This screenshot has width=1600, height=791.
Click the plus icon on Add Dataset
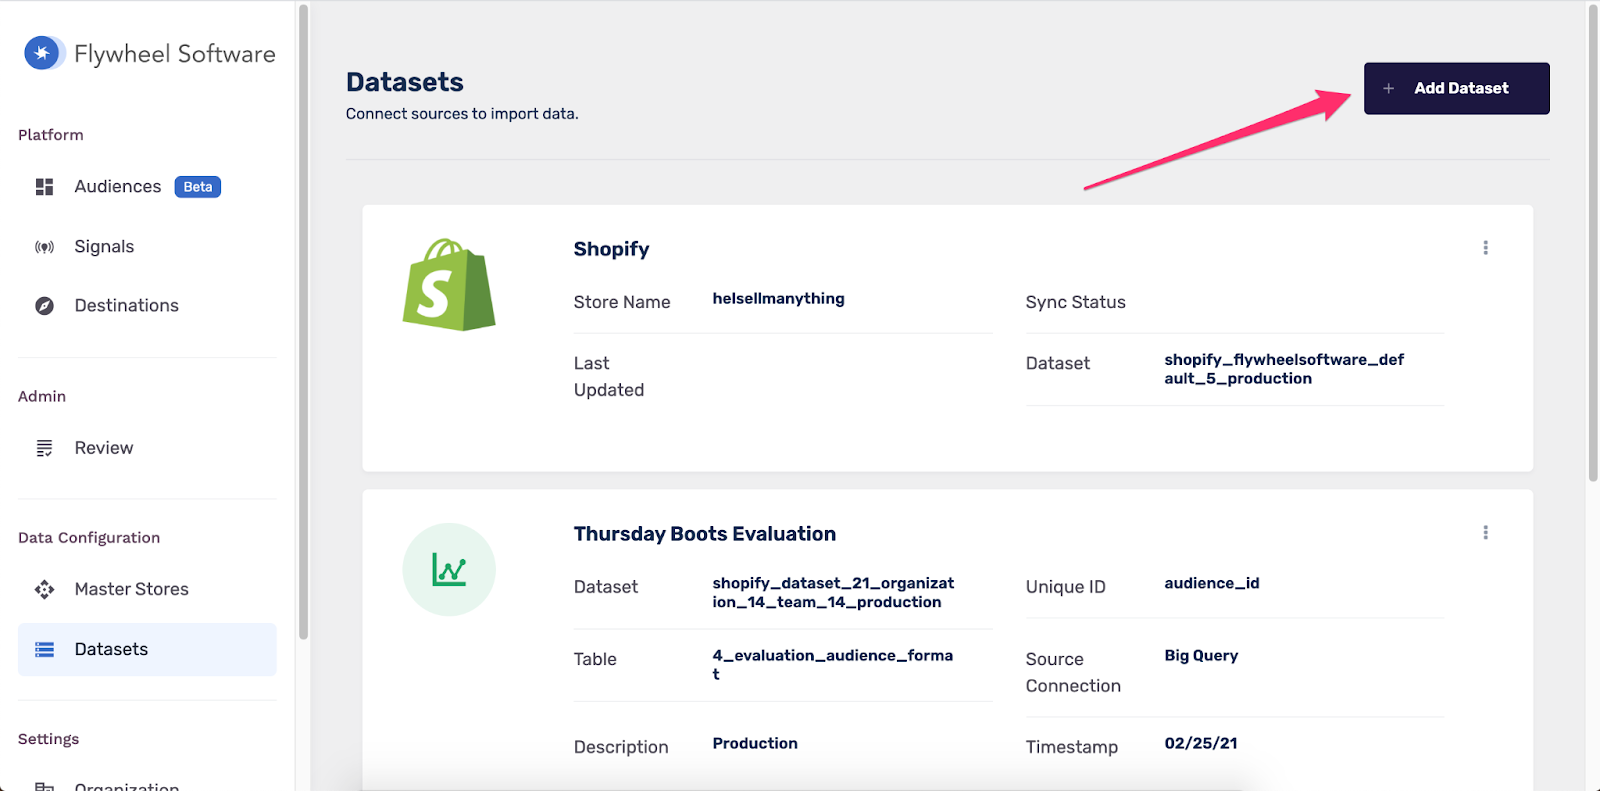click(1388, 89)
